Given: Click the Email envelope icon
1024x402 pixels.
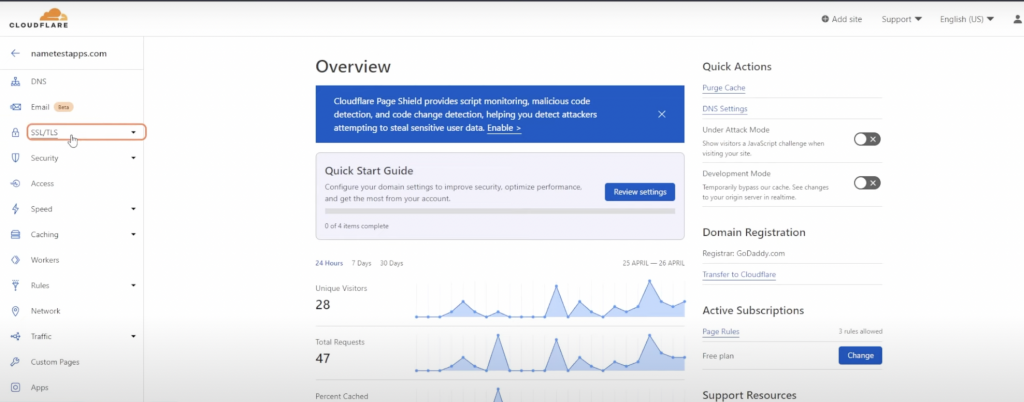Looking at the screenshot, I should point(16,107).
